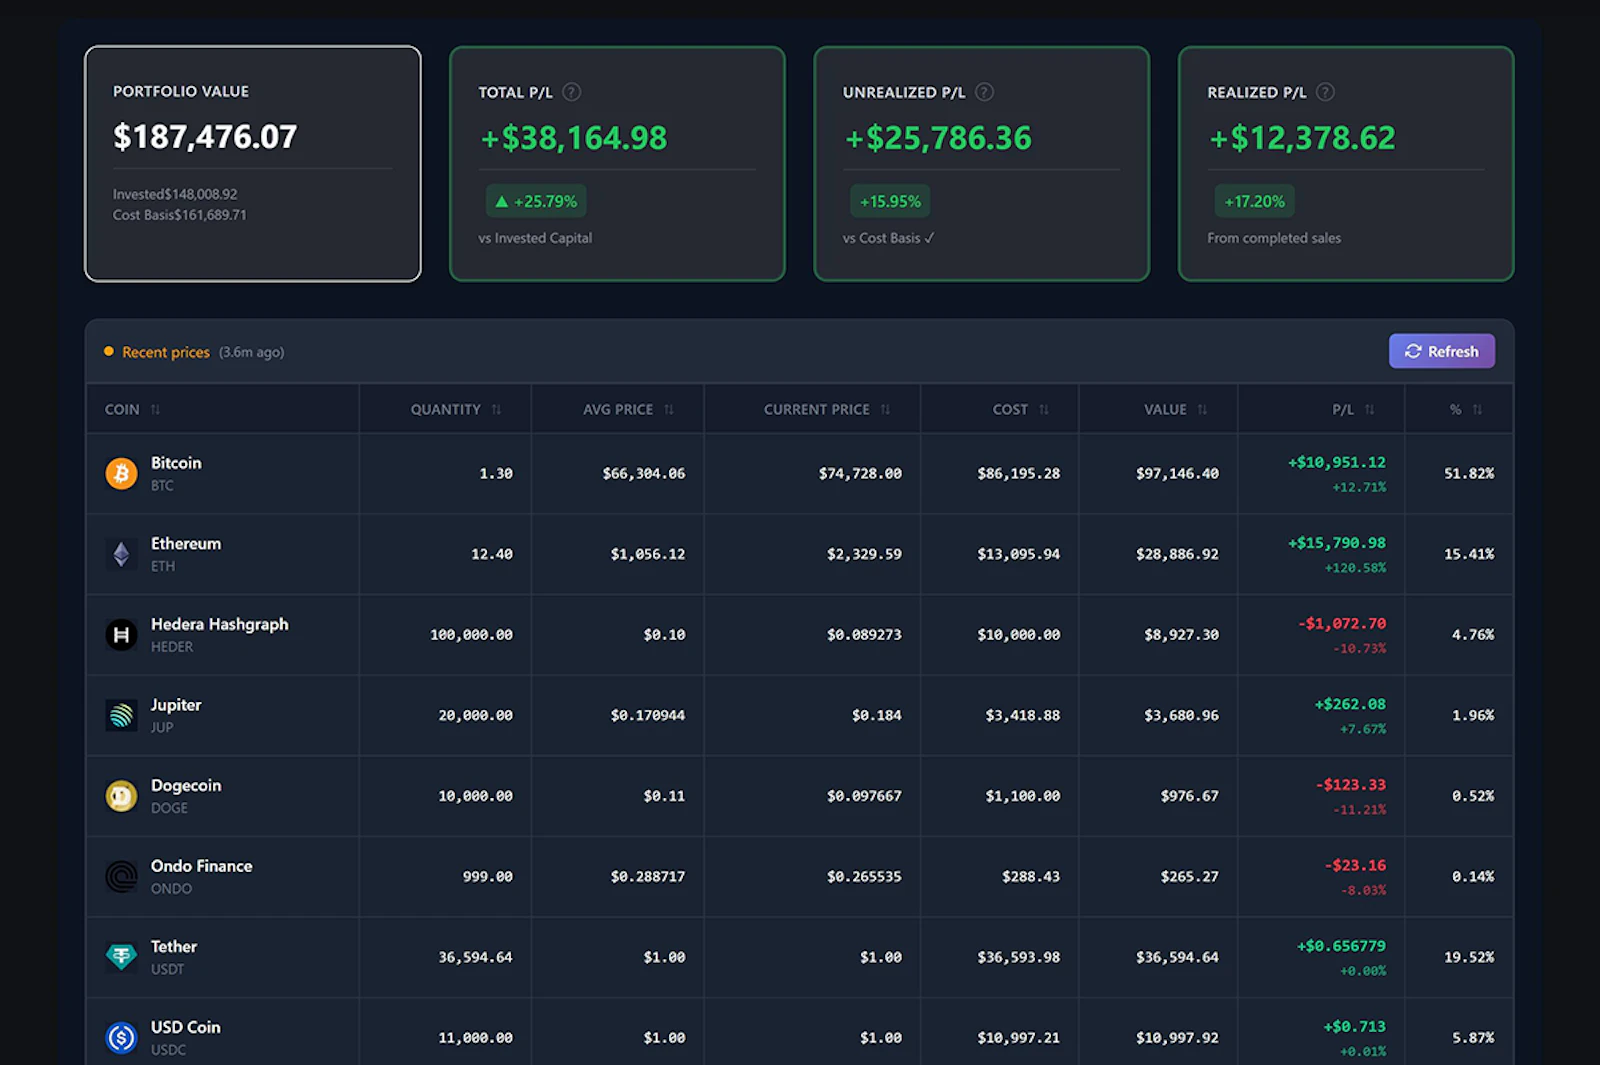Open the Ondo Finance row name
1600x1065 pixels.
[x=201, y=866]
